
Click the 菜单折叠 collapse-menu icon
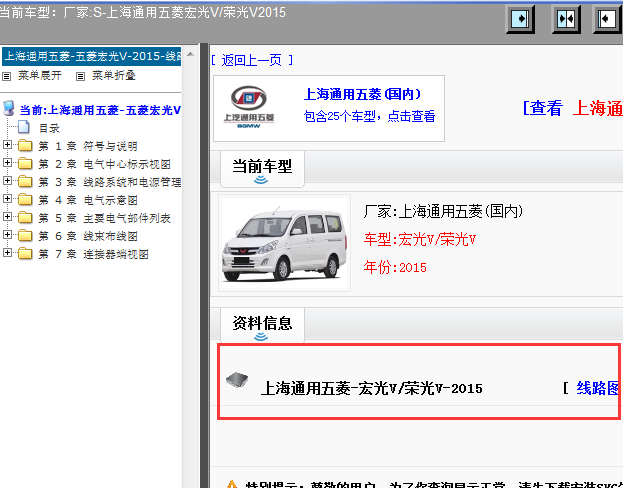click(80, 76)
